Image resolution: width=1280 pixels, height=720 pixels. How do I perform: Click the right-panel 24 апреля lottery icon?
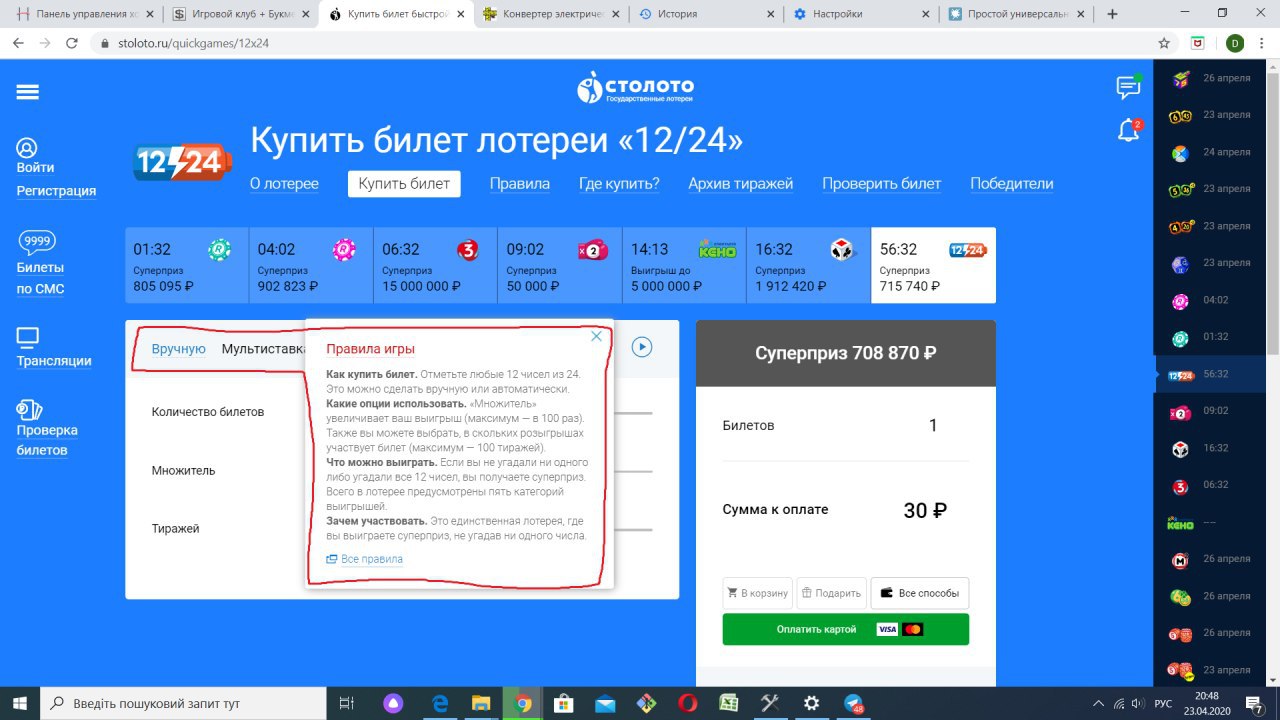click(1181, 153)
